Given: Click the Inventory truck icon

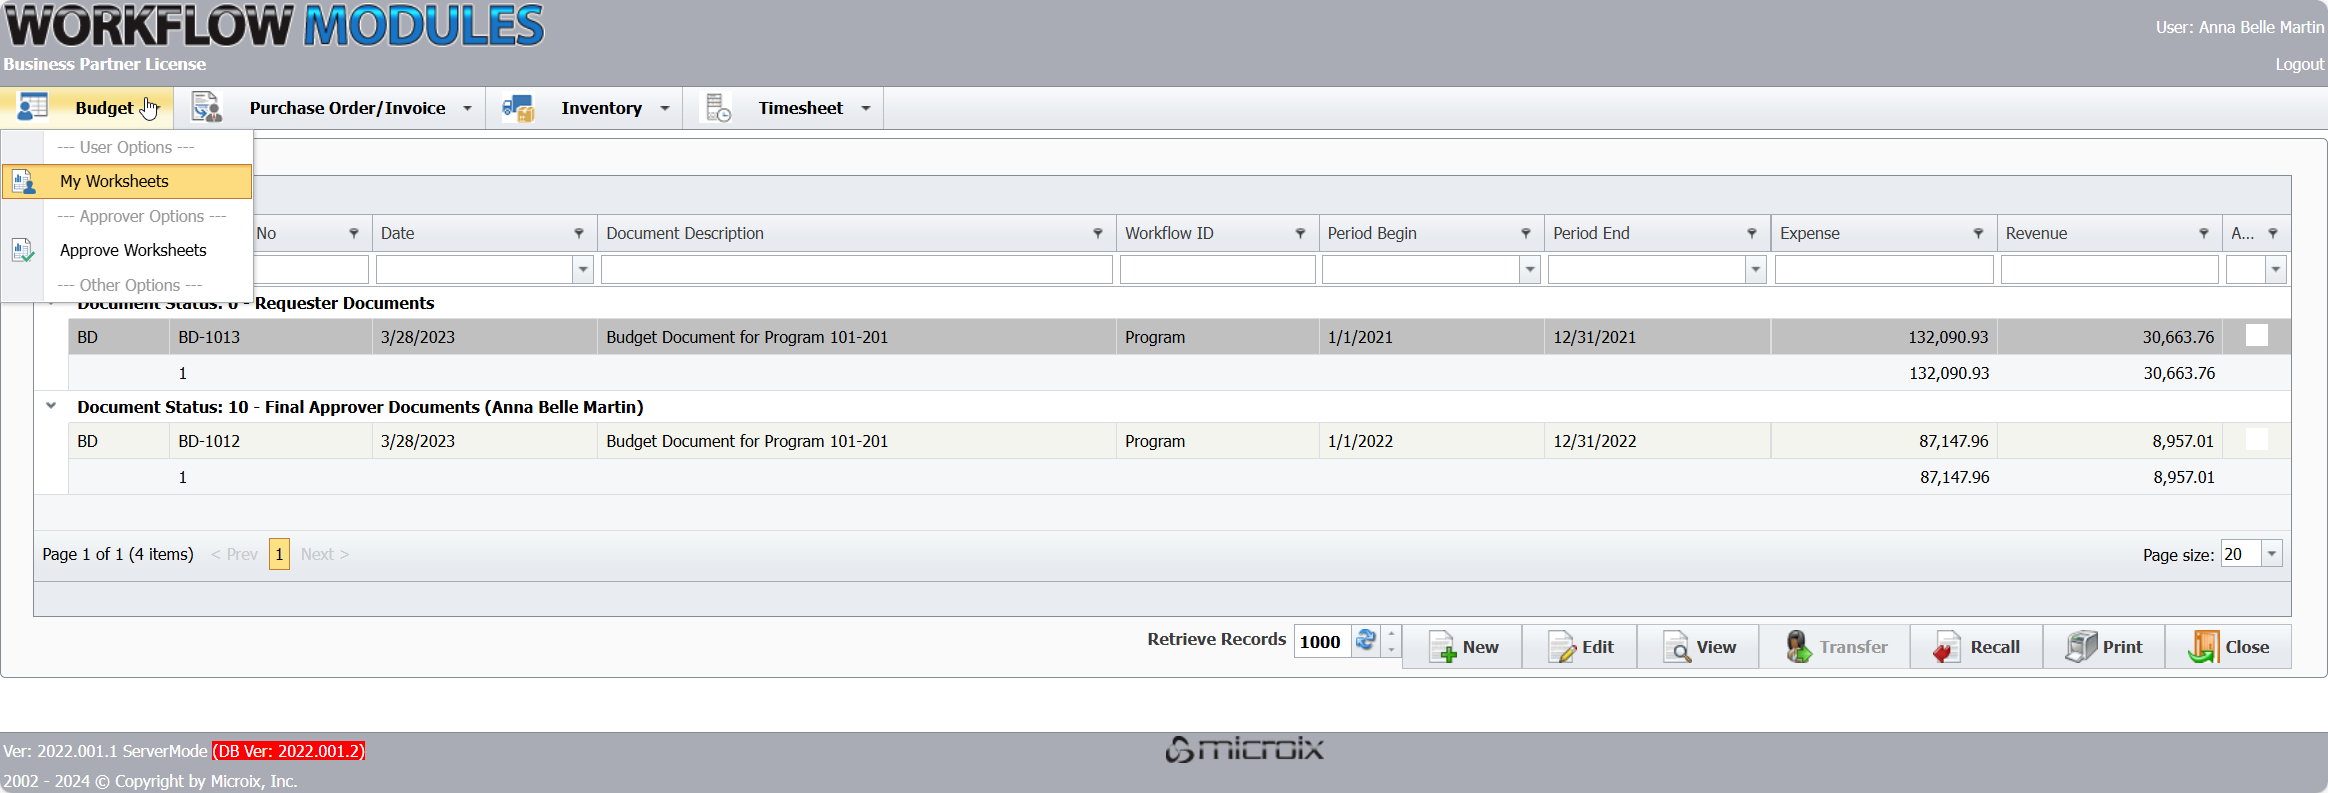Looking at the screenshot, I should pyautogui.click(x=518, y=107).
